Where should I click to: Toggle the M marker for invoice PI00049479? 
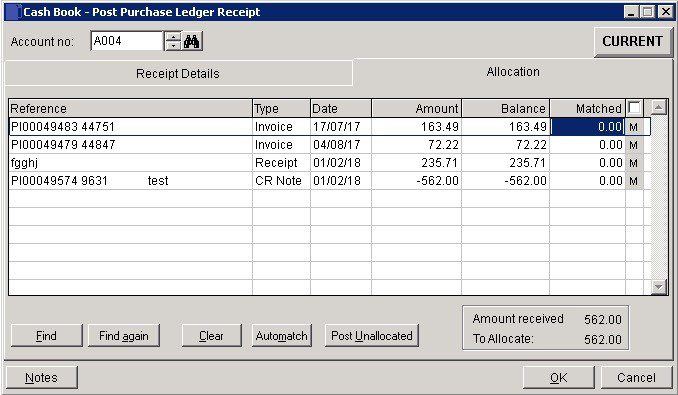tap(633, 145)
